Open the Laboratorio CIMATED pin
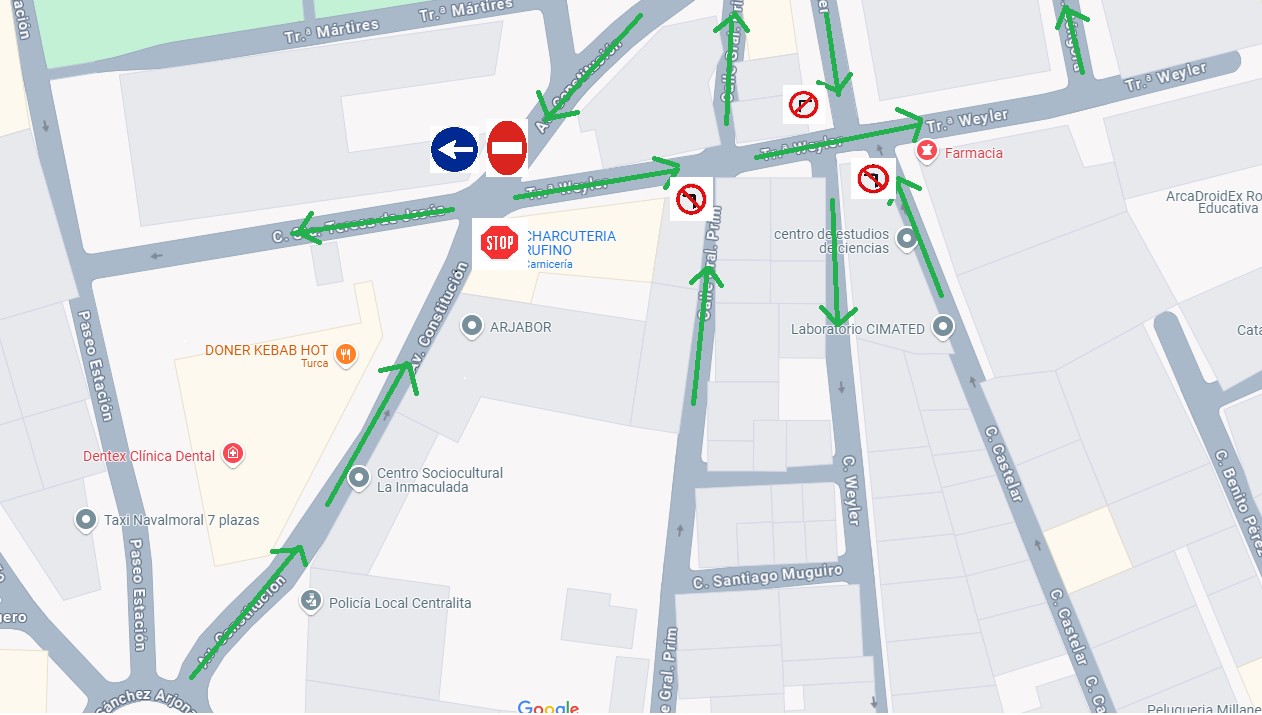The image size is (1262, 715). [x=942, y=327]
